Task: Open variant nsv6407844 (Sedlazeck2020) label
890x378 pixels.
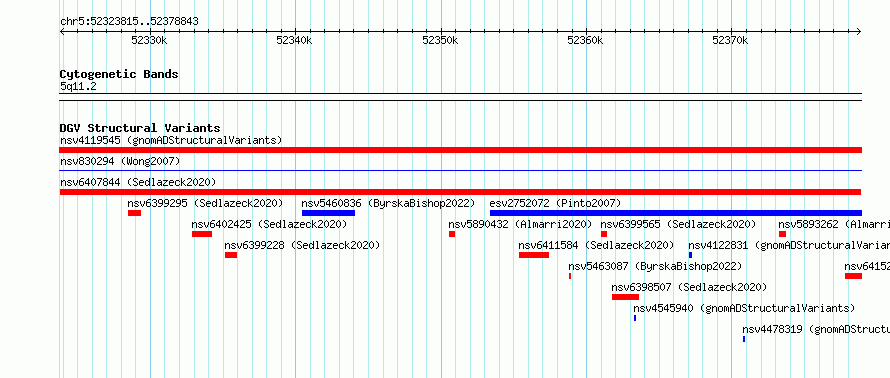Action: 138,182
